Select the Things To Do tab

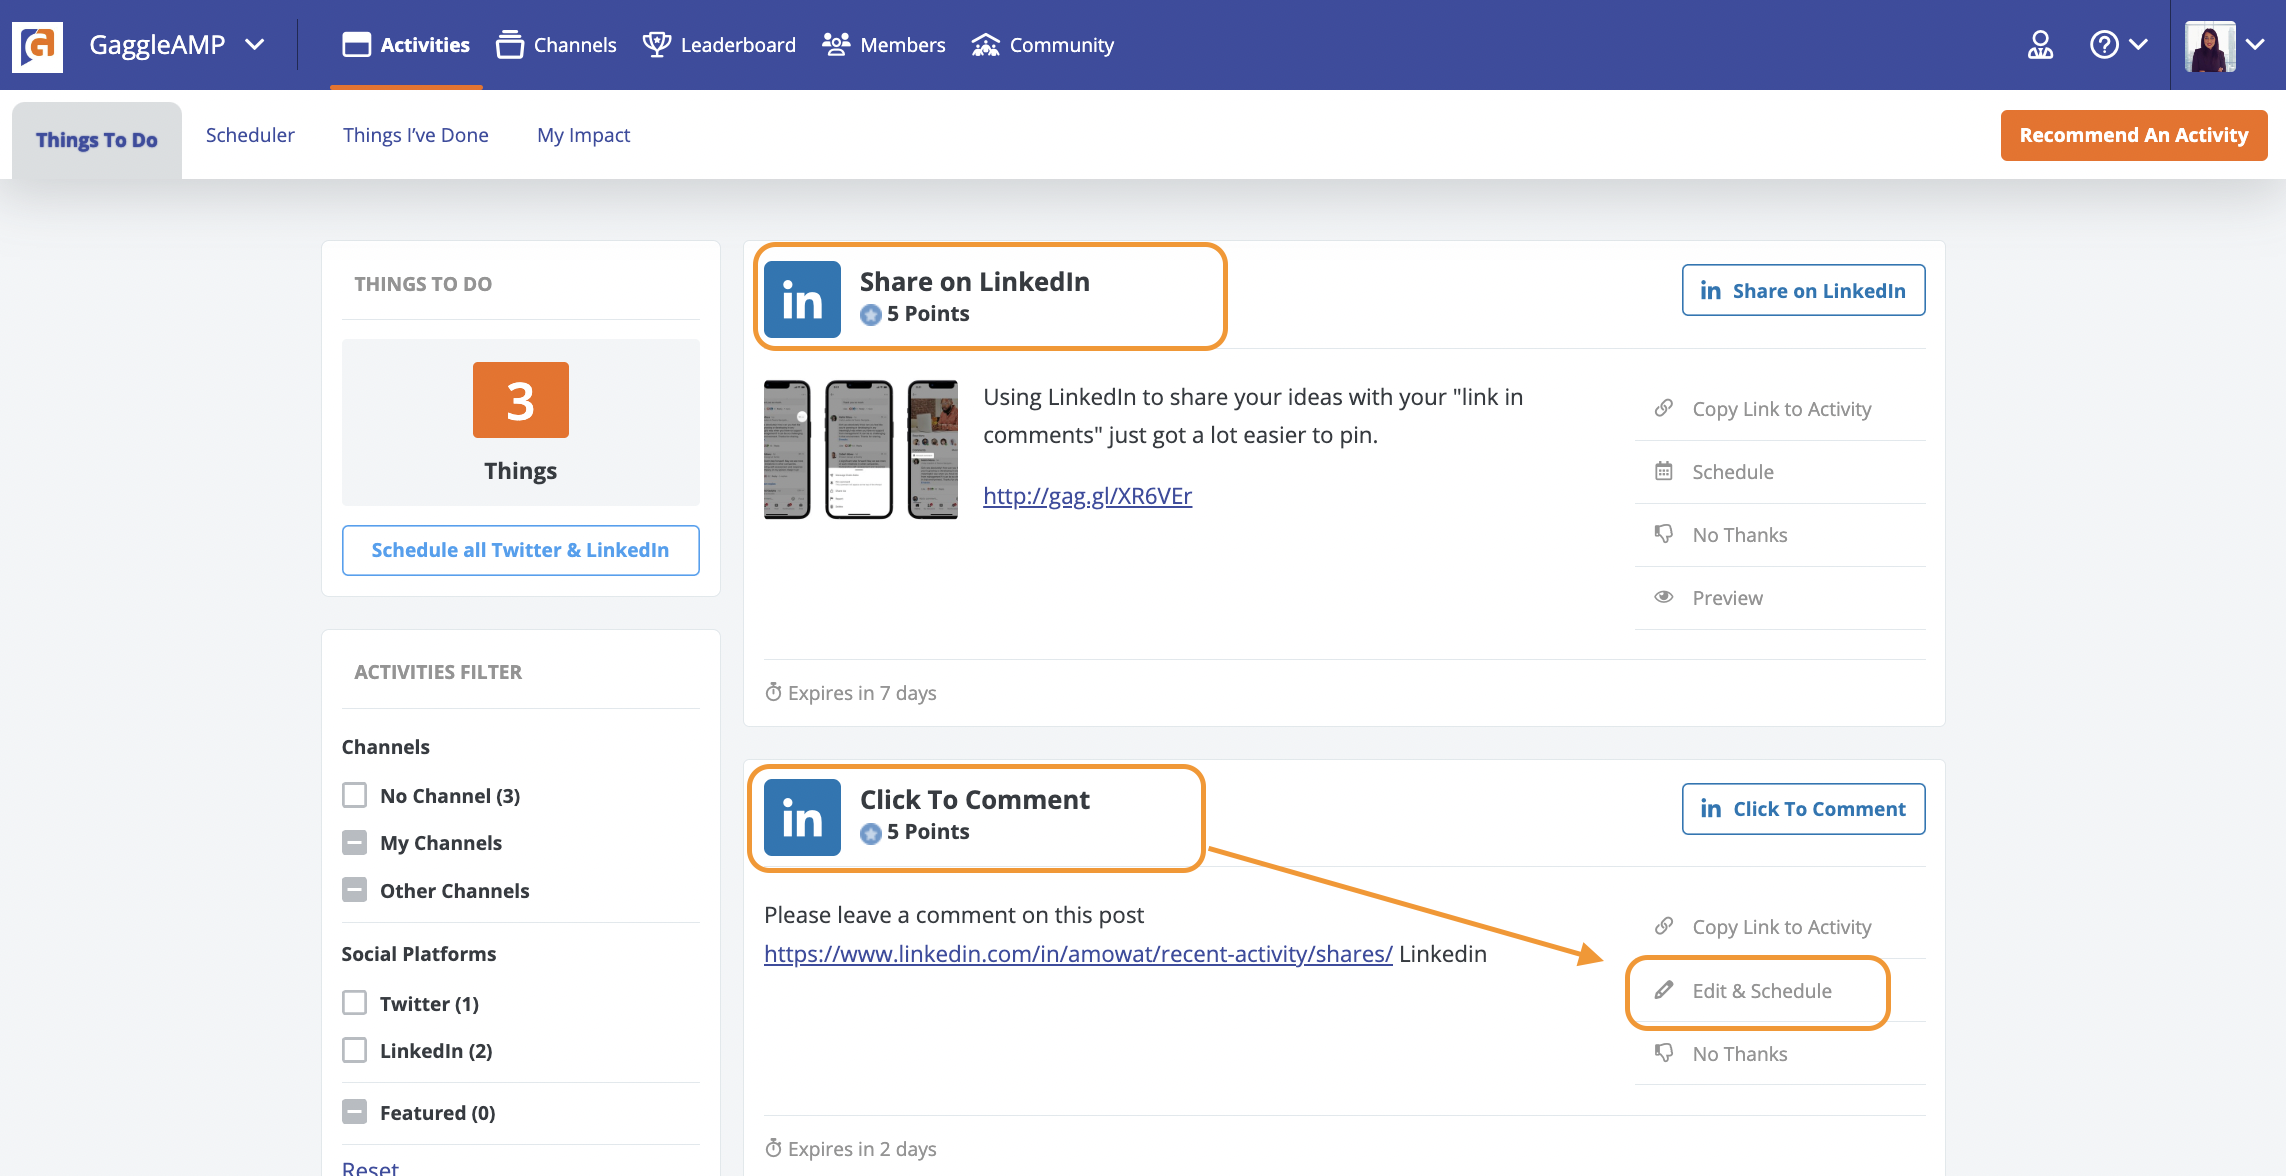coord(97,140)
